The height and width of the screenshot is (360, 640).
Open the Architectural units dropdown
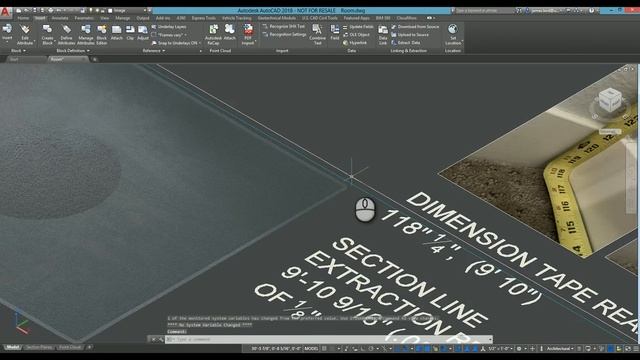pos(560,349)
